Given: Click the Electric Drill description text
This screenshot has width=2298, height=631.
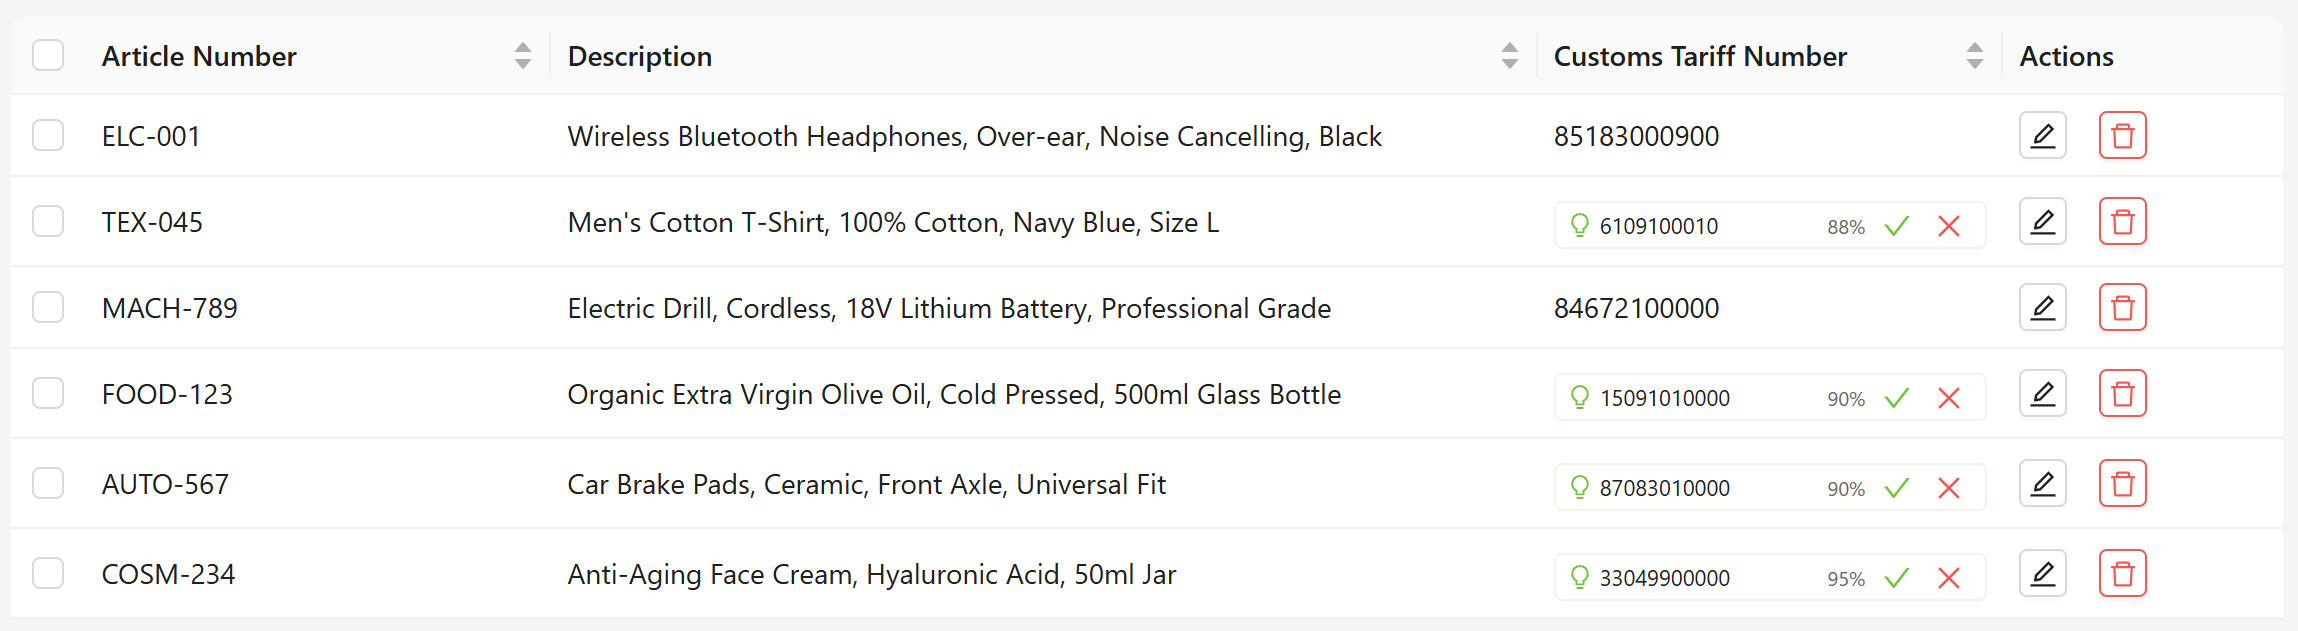Looking at the screenshot, I should tap(948, 308).
